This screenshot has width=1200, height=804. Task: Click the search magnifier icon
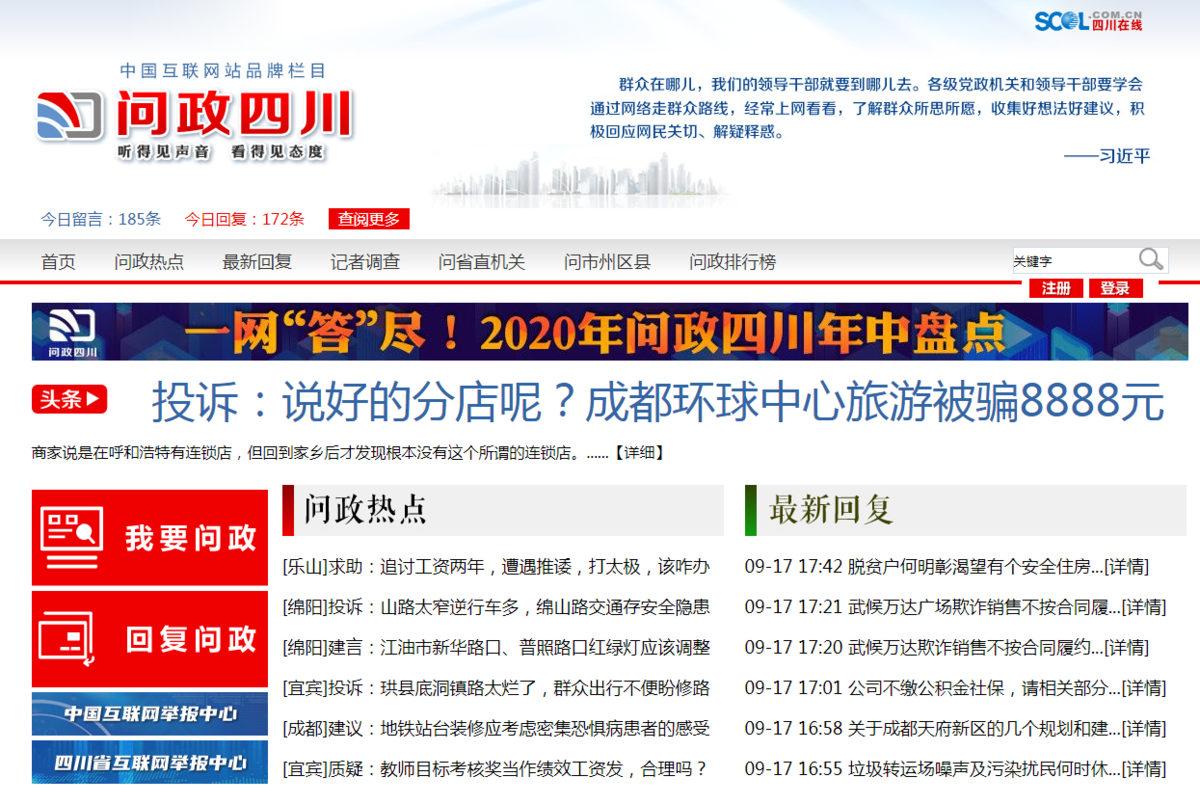tap(1151, 260)
